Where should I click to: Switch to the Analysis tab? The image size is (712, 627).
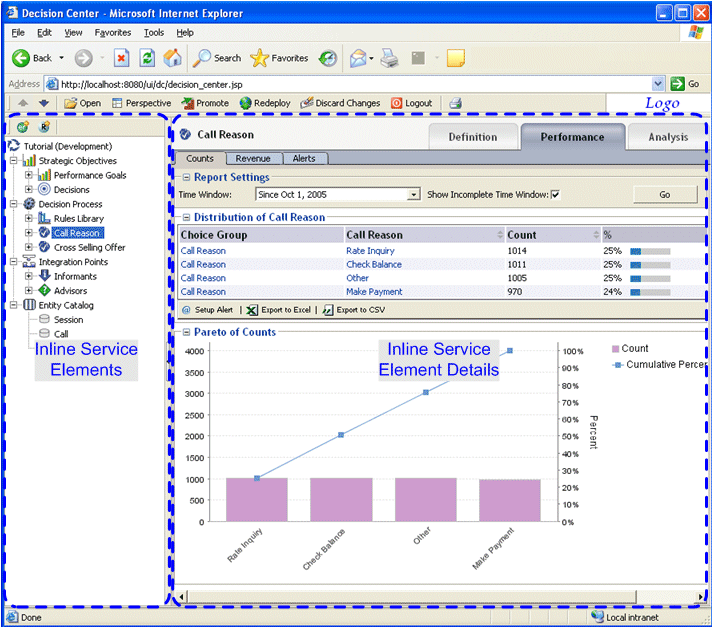667,137
